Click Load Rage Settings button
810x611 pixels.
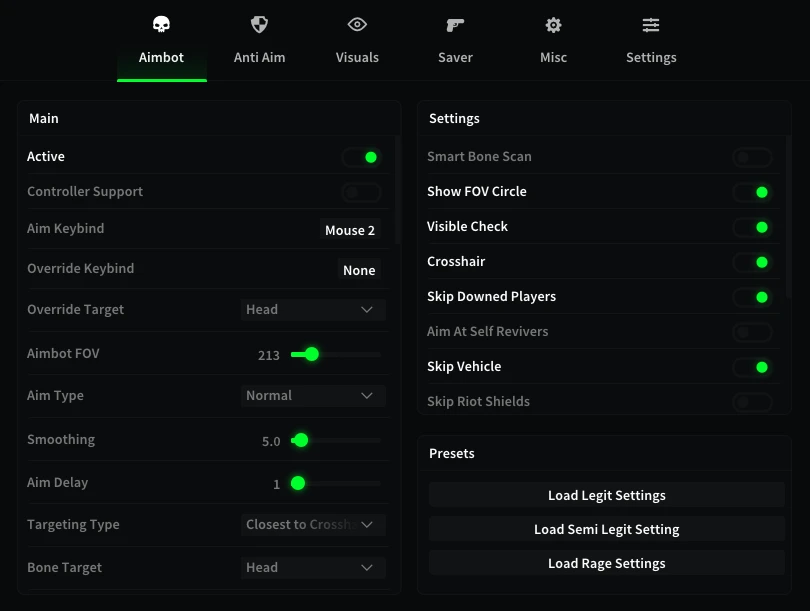606,563
